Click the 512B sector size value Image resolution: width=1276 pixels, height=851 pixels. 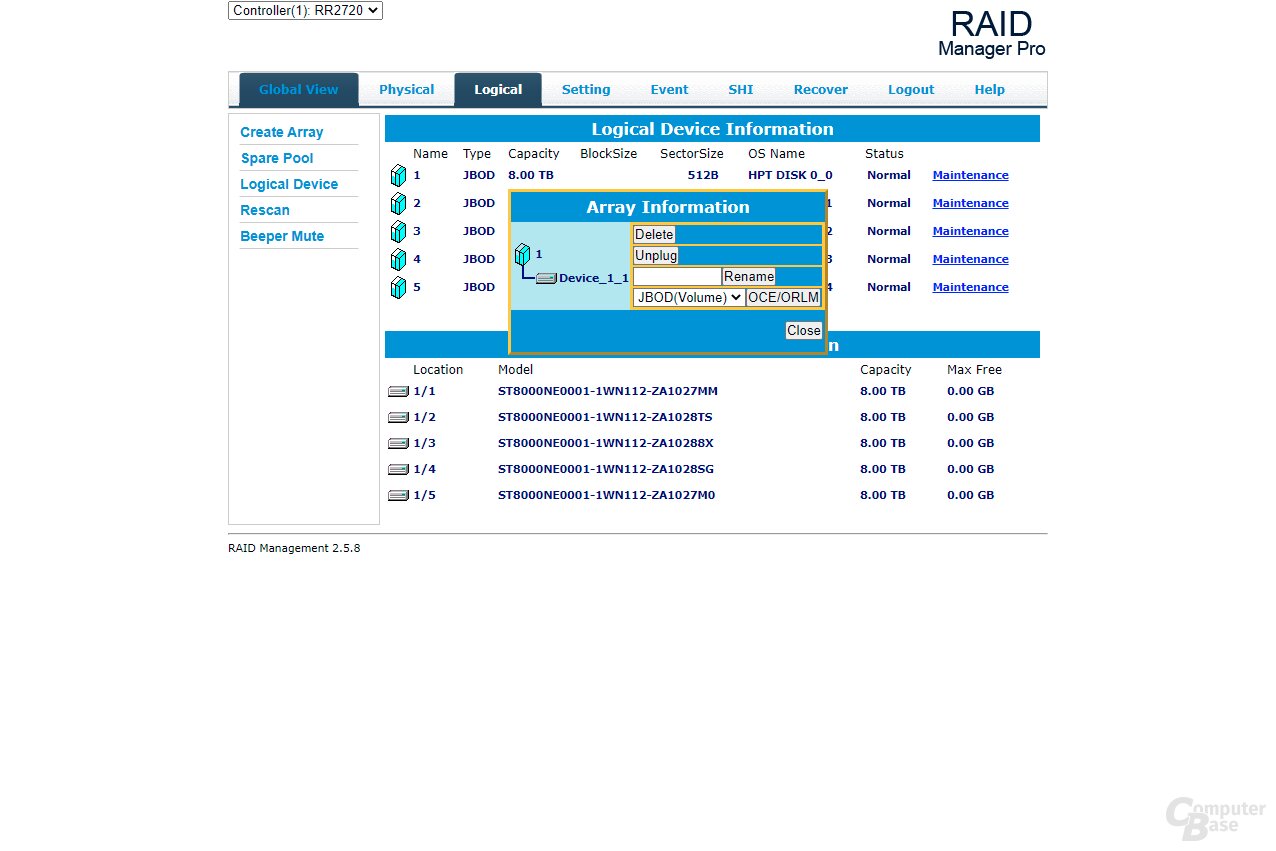703,175
